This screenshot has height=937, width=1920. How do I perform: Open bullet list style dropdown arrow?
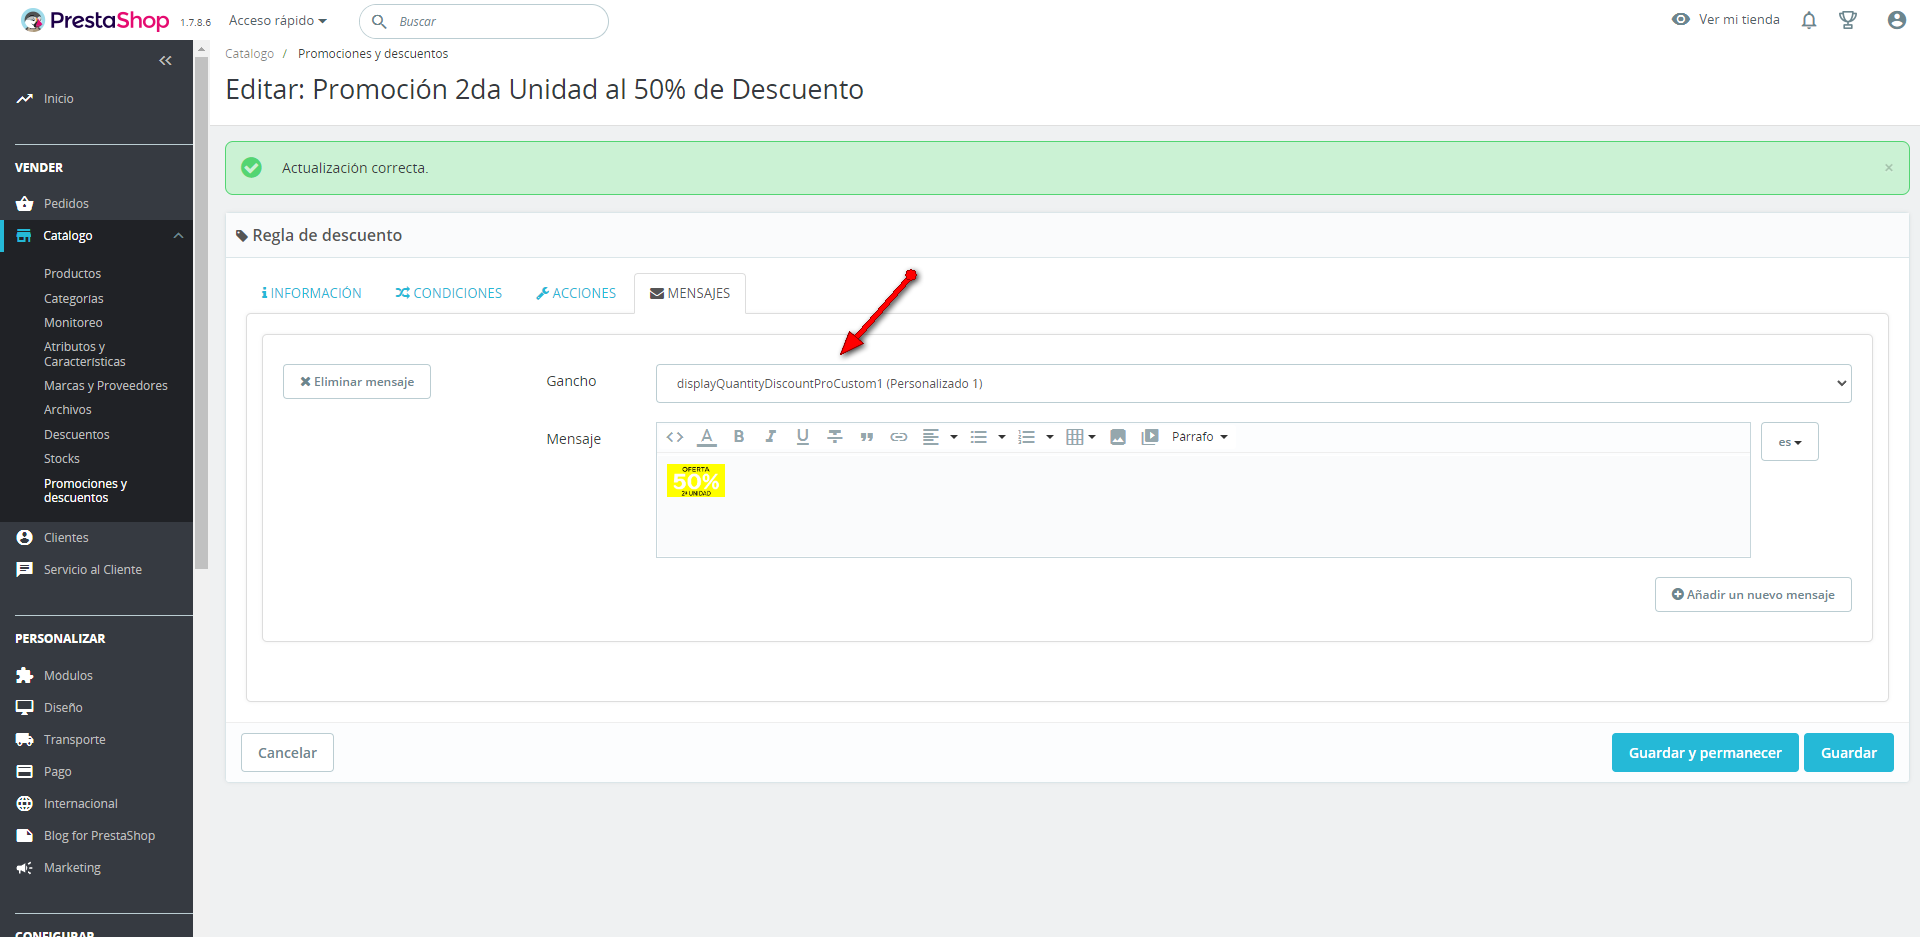pyautogui.click(x=1002, y=437)
